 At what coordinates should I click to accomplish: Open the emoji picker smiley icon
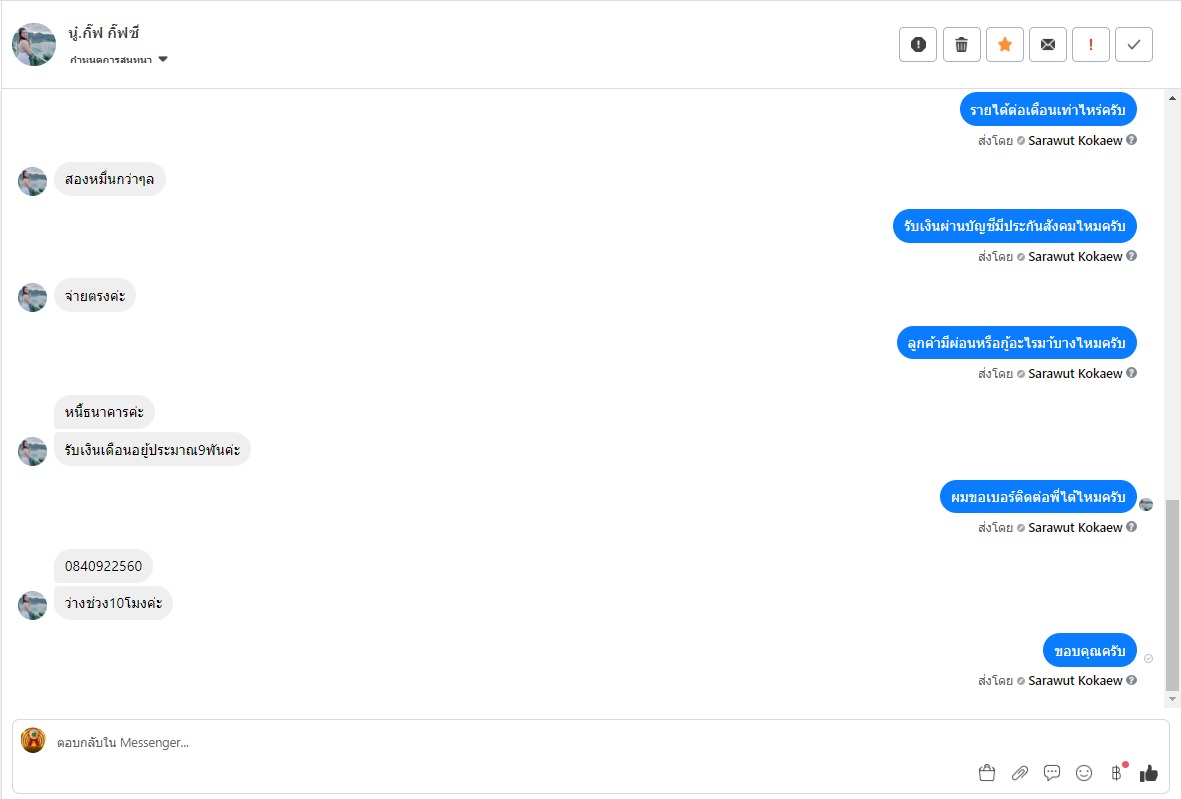(x=1084, y=772)
